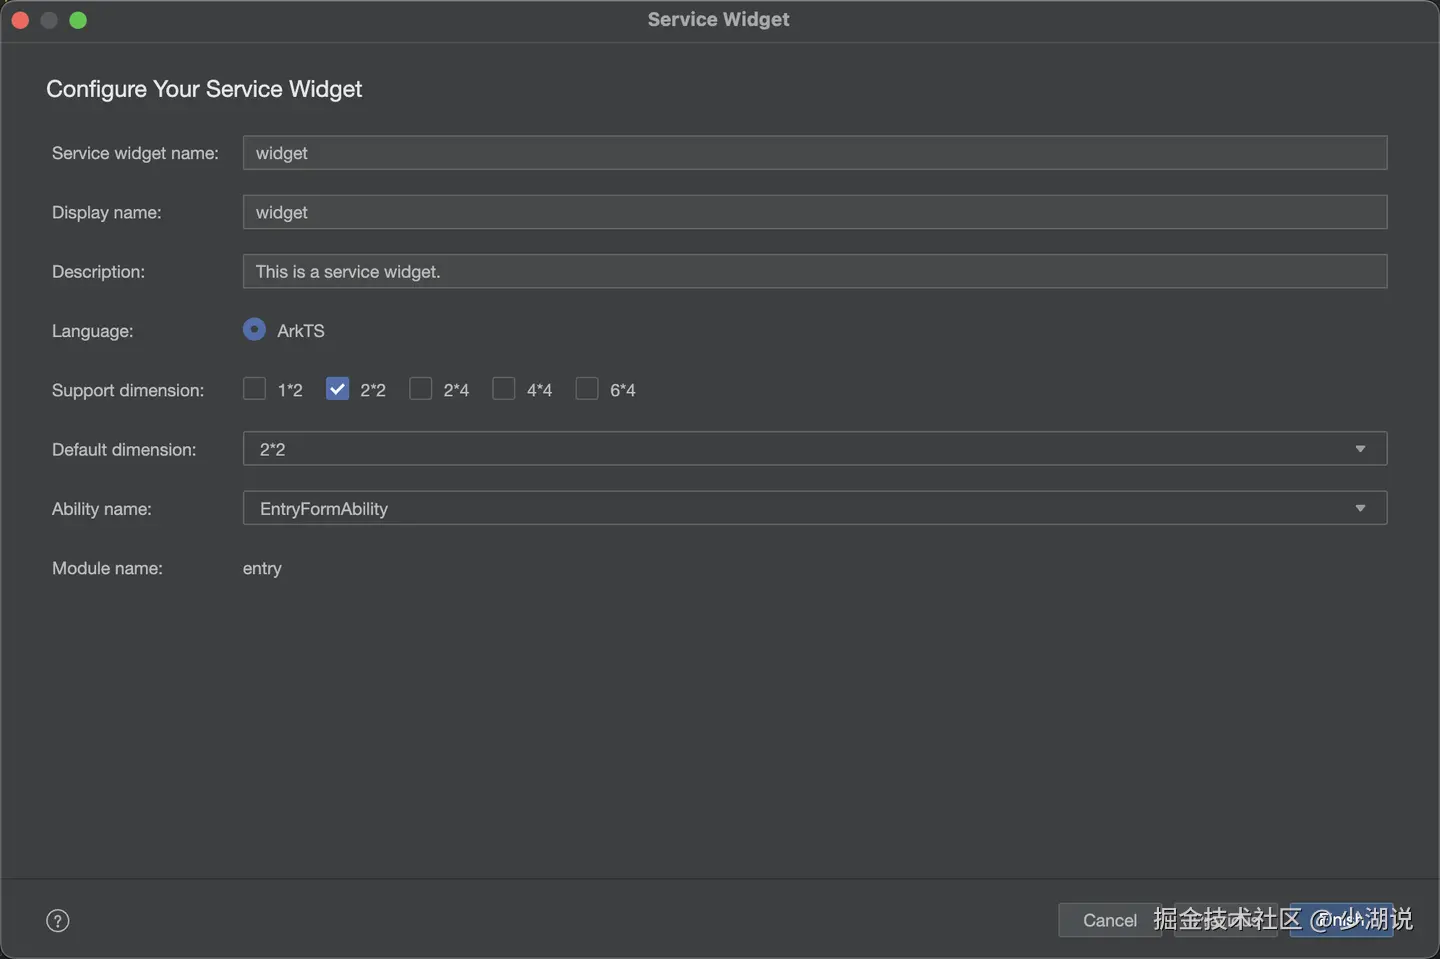Click the green zoom window button

(x=78, y=20)
